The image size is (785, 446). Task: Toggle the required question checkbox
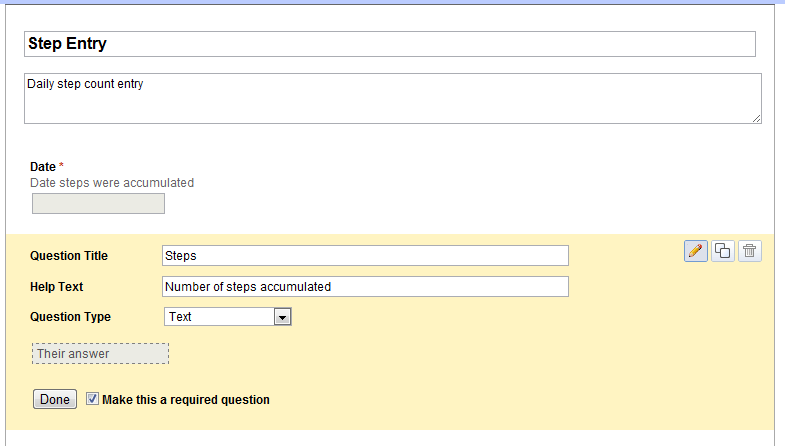[93, 399]
